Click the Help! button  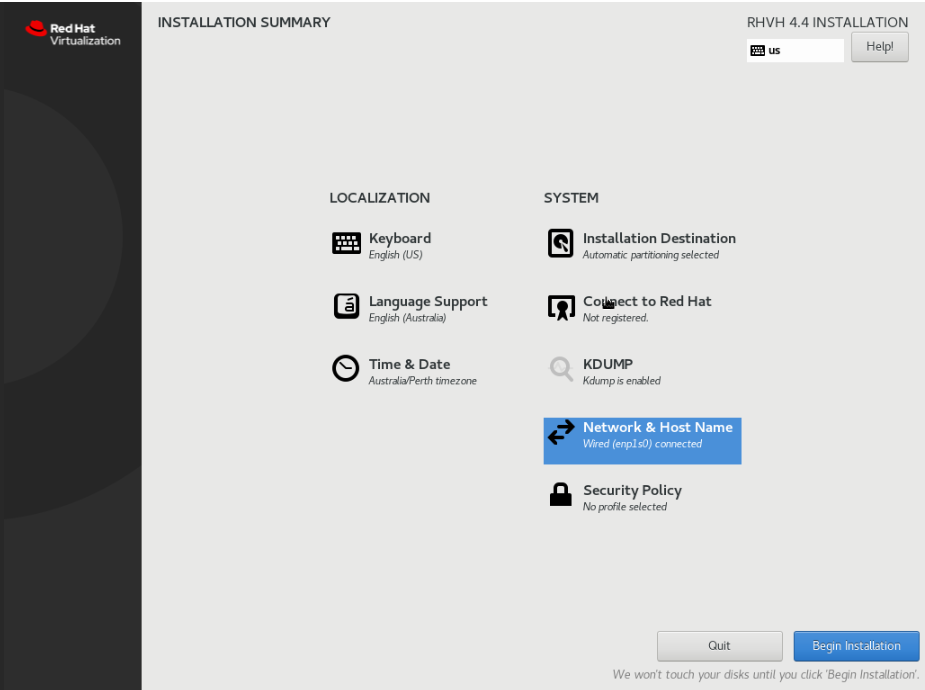click(879, 47)
